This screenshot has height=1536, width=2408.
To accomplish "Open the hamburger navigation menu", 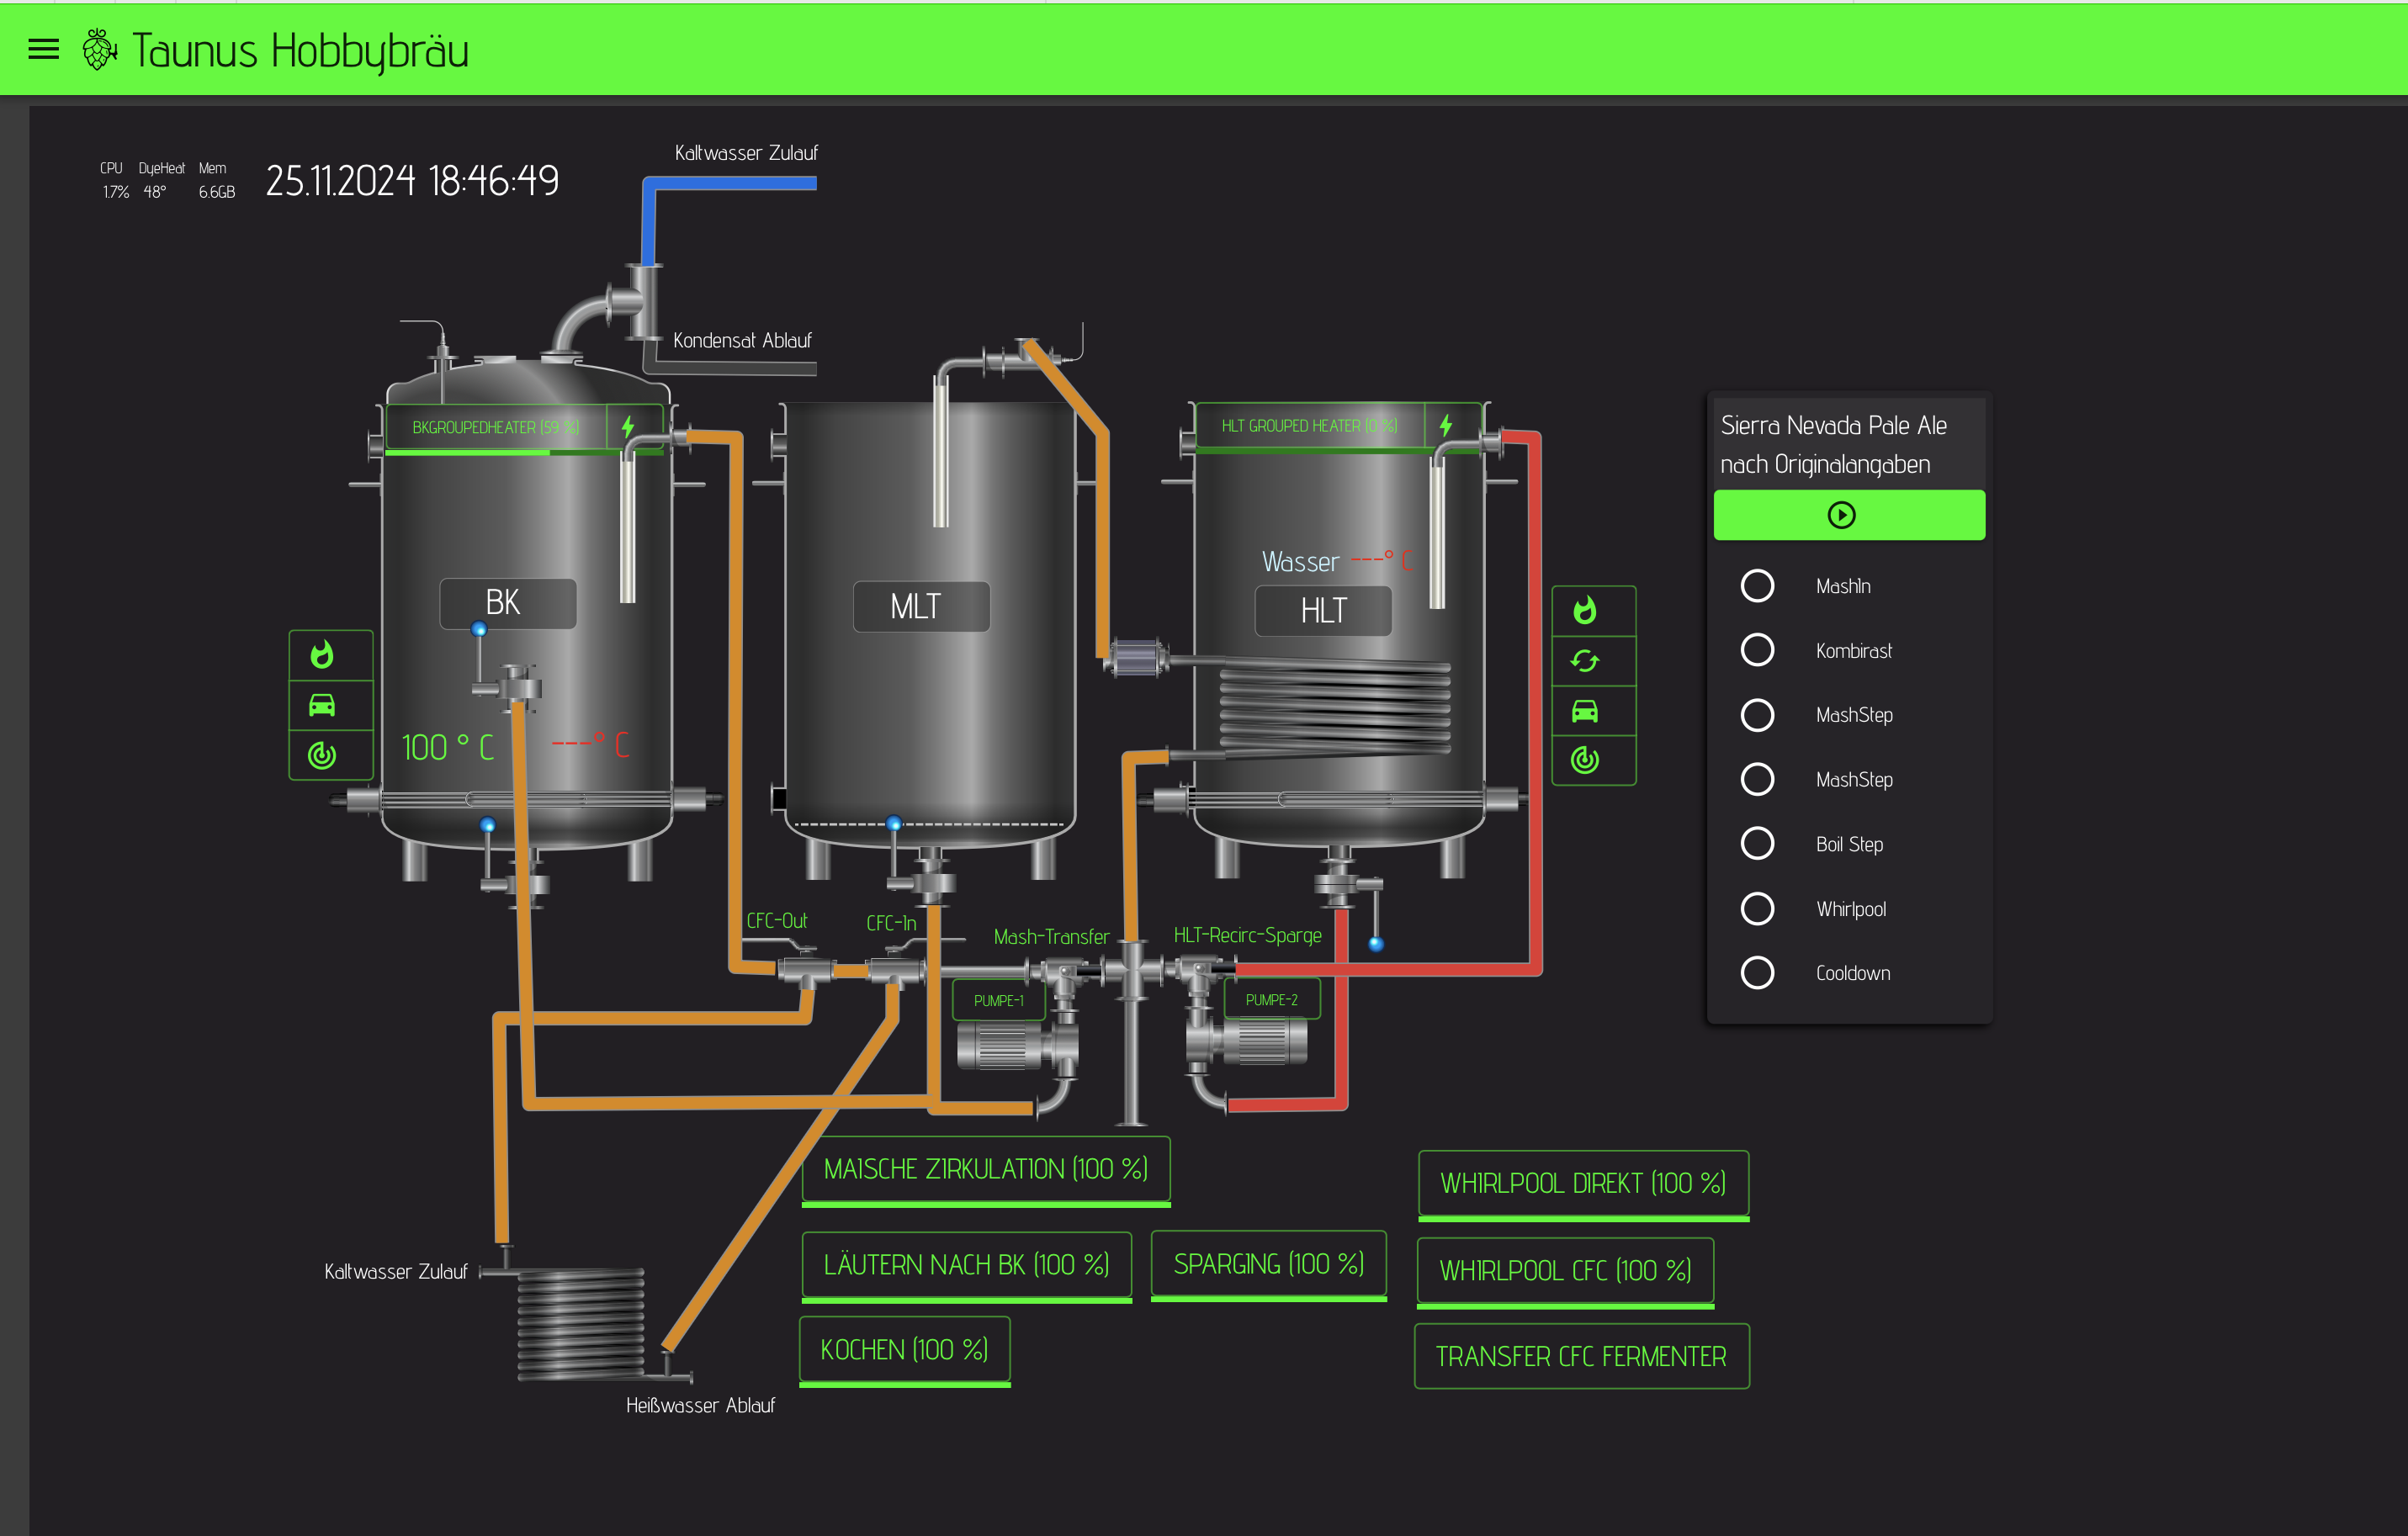I will (x=43, y=49).
